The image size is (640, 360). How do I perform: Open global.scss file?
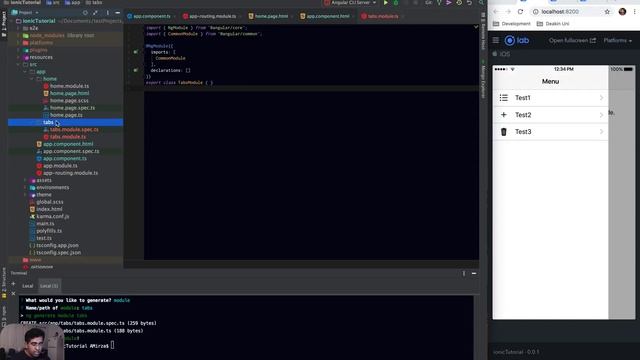[x=50, y=202]
